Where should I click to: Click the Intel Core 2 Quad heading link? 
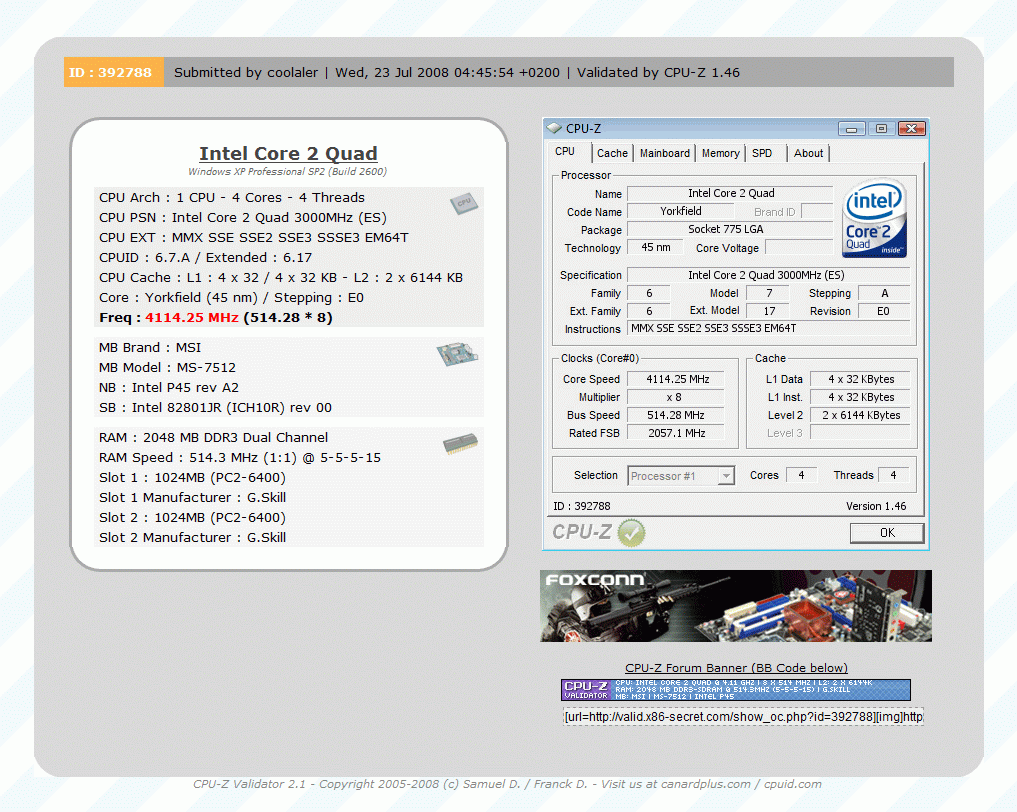[x=288, y=154]
